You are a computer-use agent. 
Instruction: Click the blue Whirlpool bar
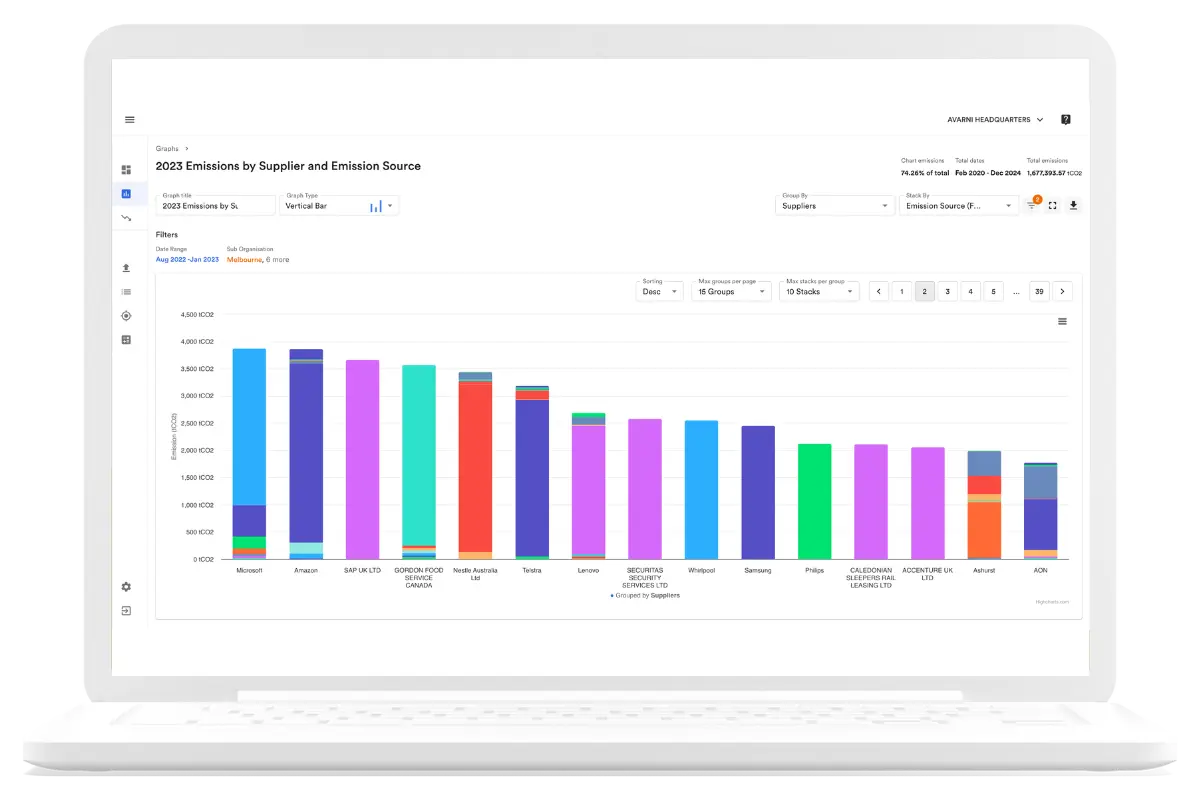pos(701,490)
